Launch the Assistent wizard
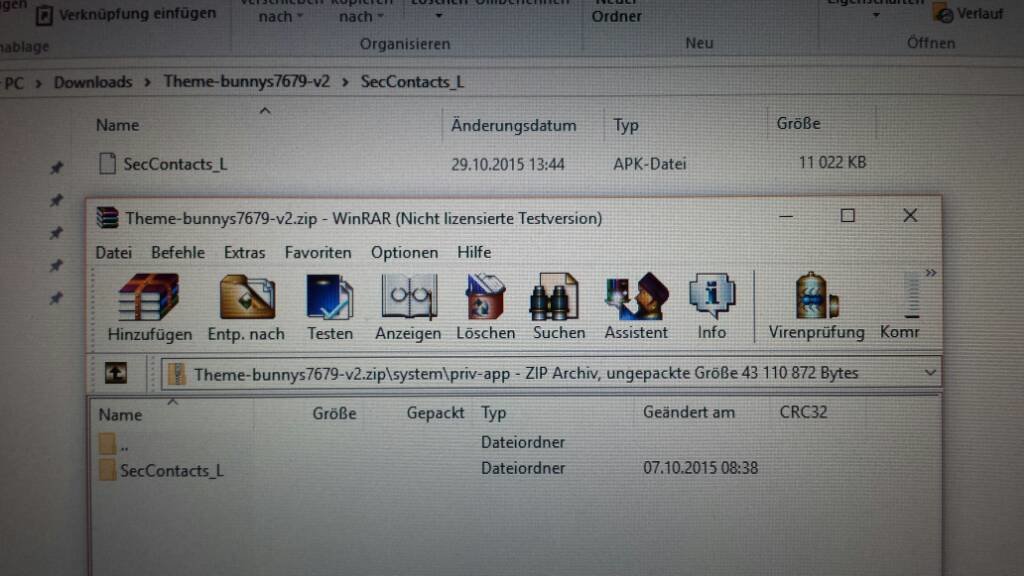Viewport: 1024px width, 576px height. tap(636, 307)
